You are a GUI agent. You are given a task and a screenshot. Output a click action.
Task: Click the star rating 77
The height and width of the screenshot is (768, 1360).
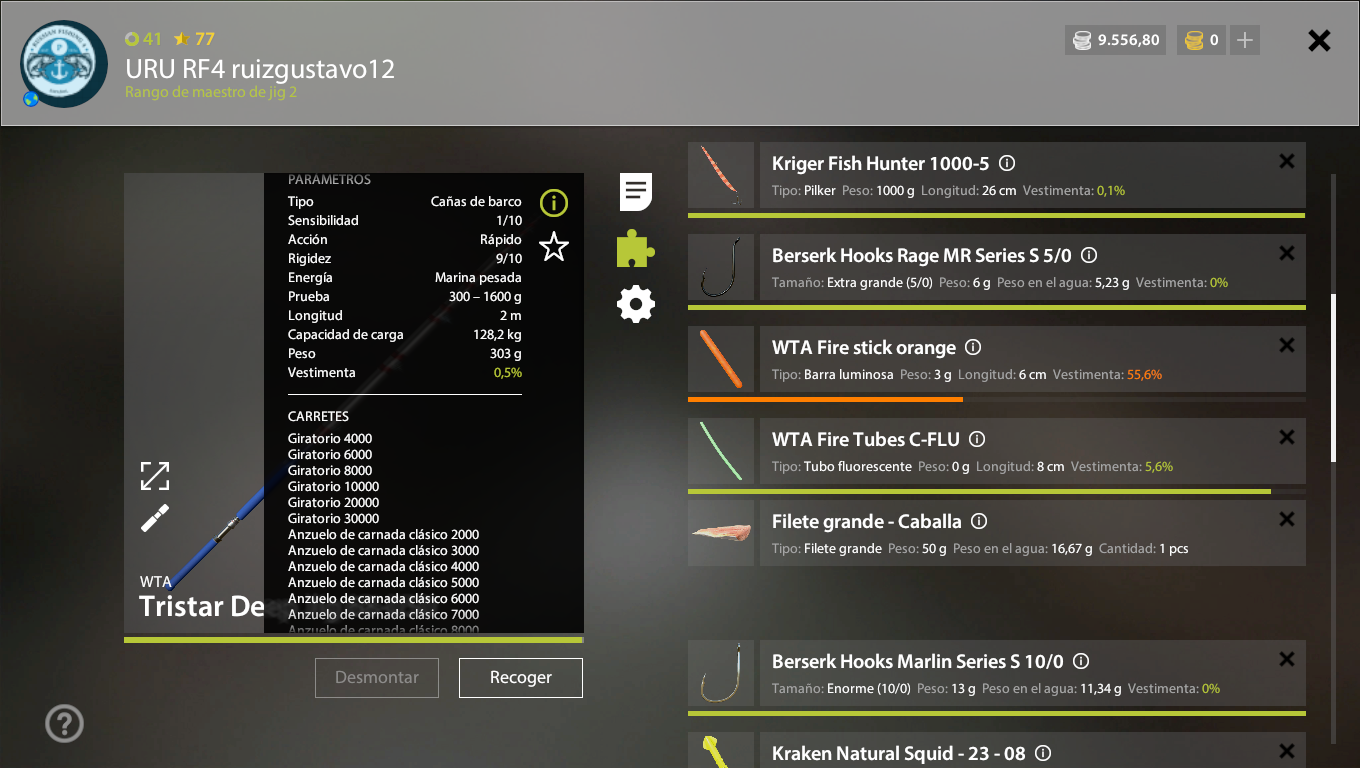click(x=194, y=39)
